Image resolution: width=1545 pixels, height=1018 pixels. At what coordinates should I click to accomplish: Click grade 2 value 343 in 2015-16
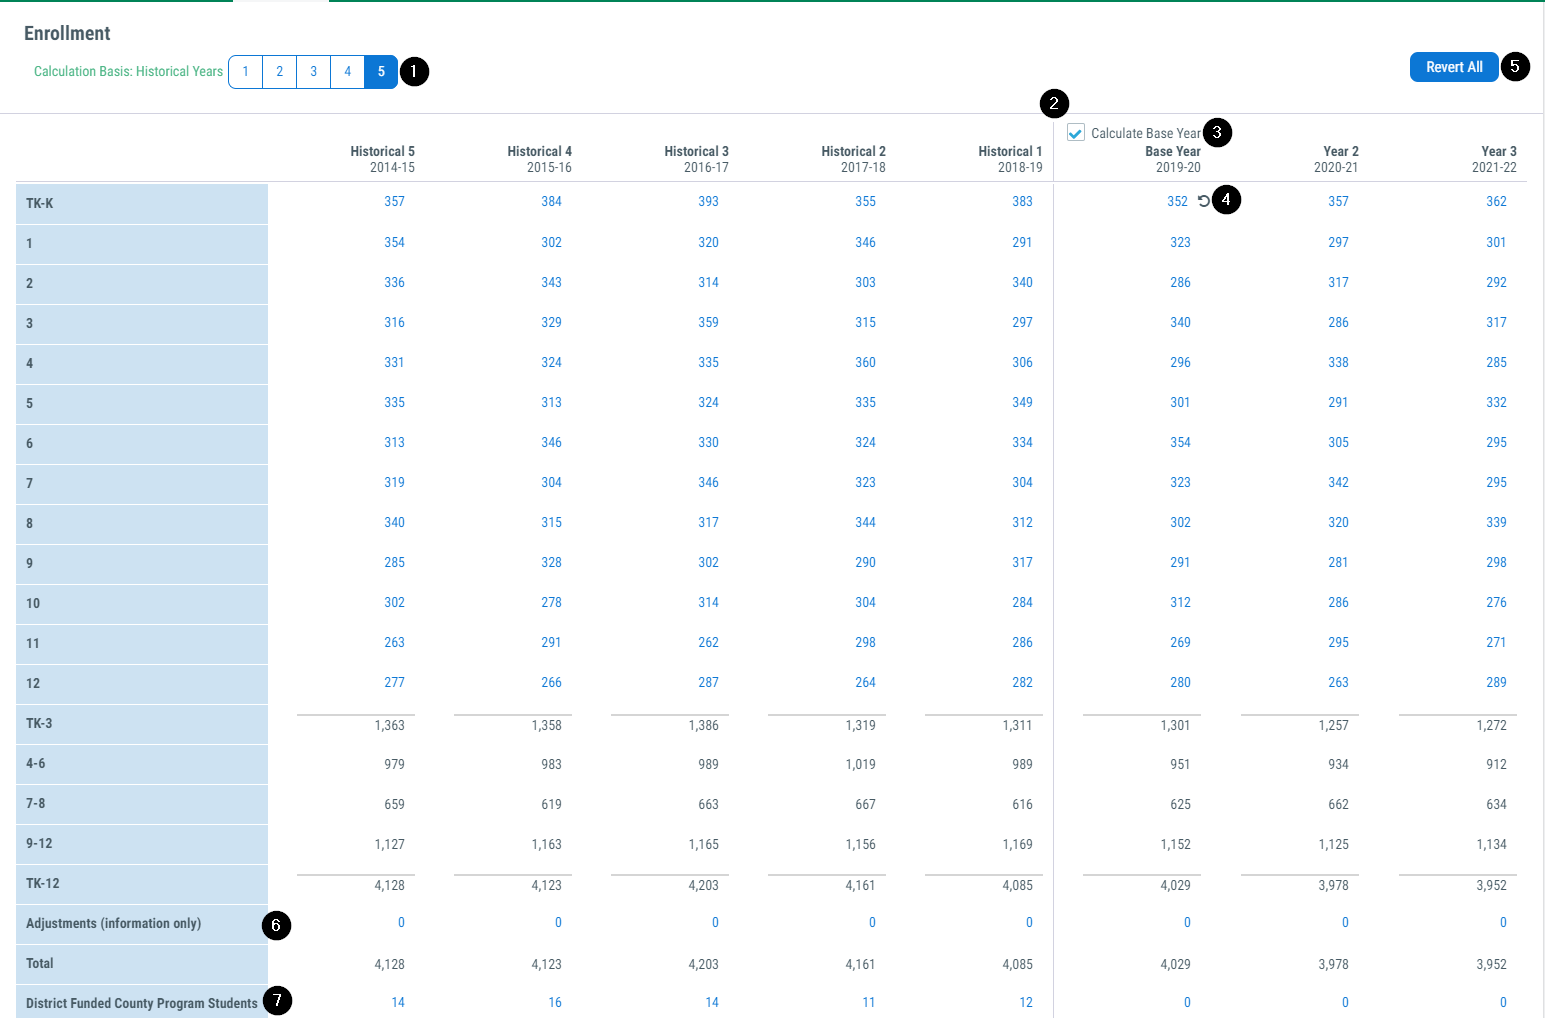pyautogui.click(x=552, y=283)
